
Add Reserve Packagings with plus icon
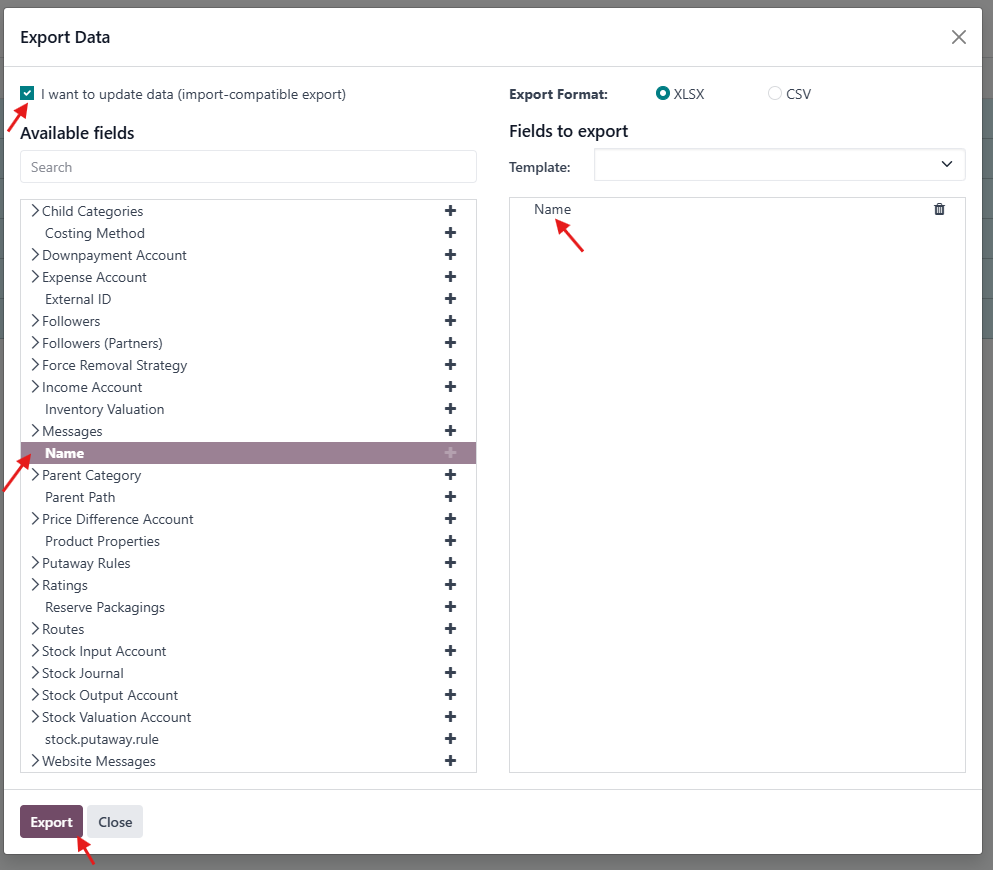click(x=450, y=607)
